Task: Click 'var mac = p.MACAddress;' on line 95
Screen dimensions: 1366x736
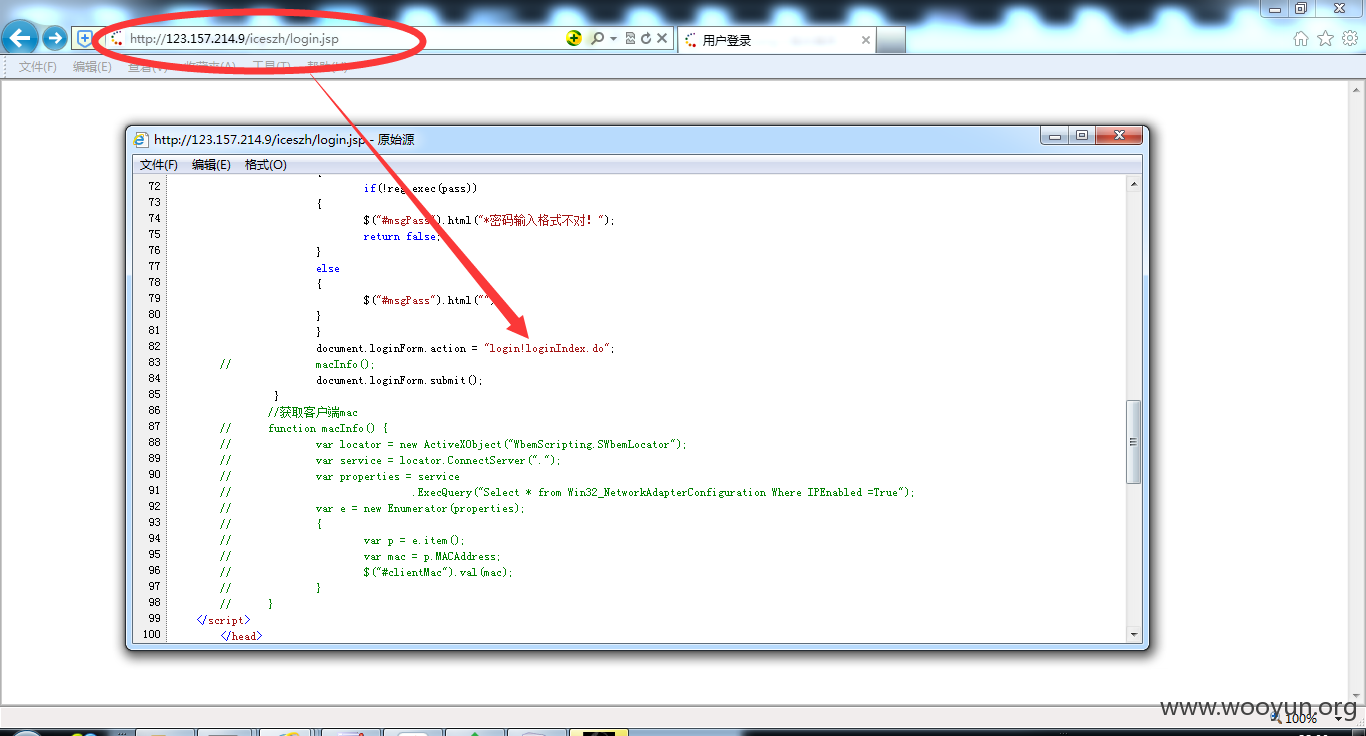Action: (x=432, y=556)
